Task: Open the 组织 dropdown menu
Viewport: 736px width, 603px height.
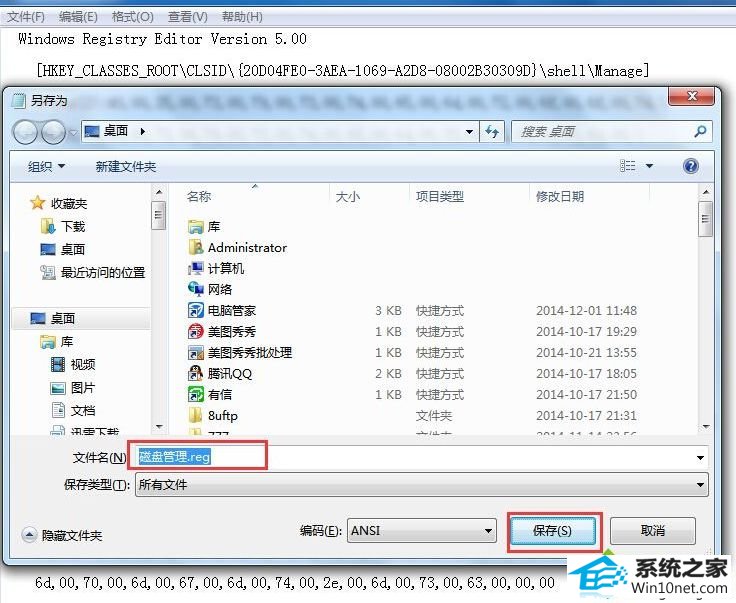Action: click(x=46, y=166)
